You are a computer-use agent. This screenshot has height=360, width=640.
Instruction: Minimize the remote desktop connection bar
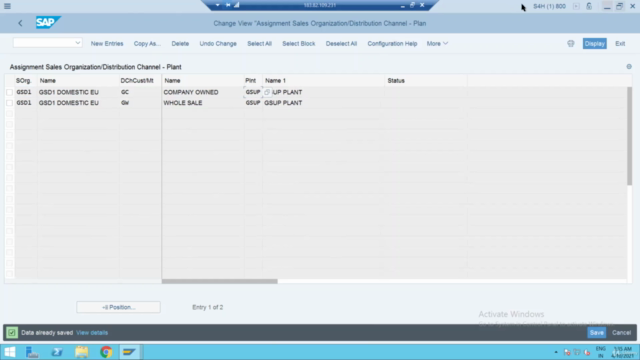402,5
